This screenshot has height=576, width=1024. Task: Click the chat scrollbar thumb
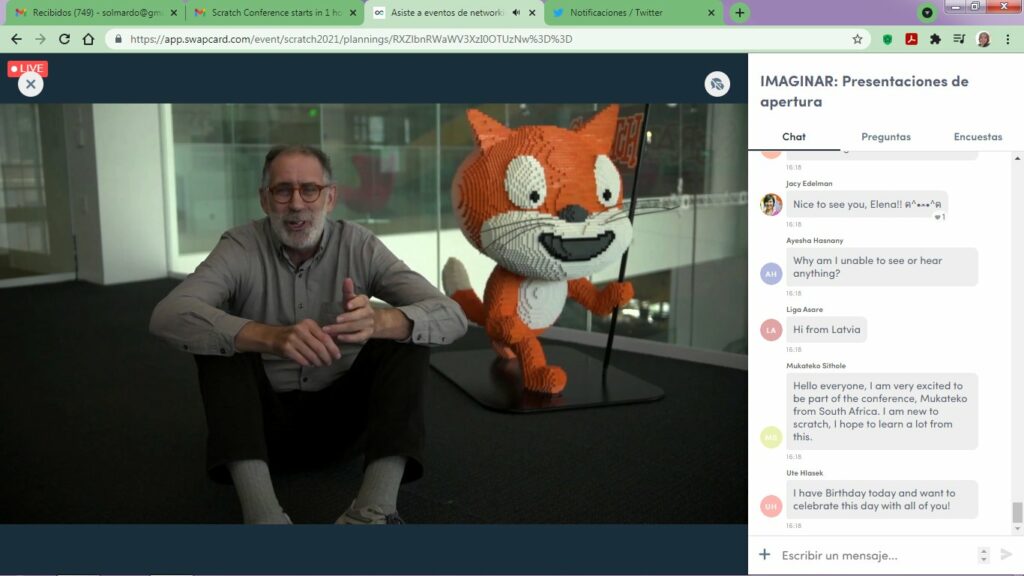tap(1017, 512)
